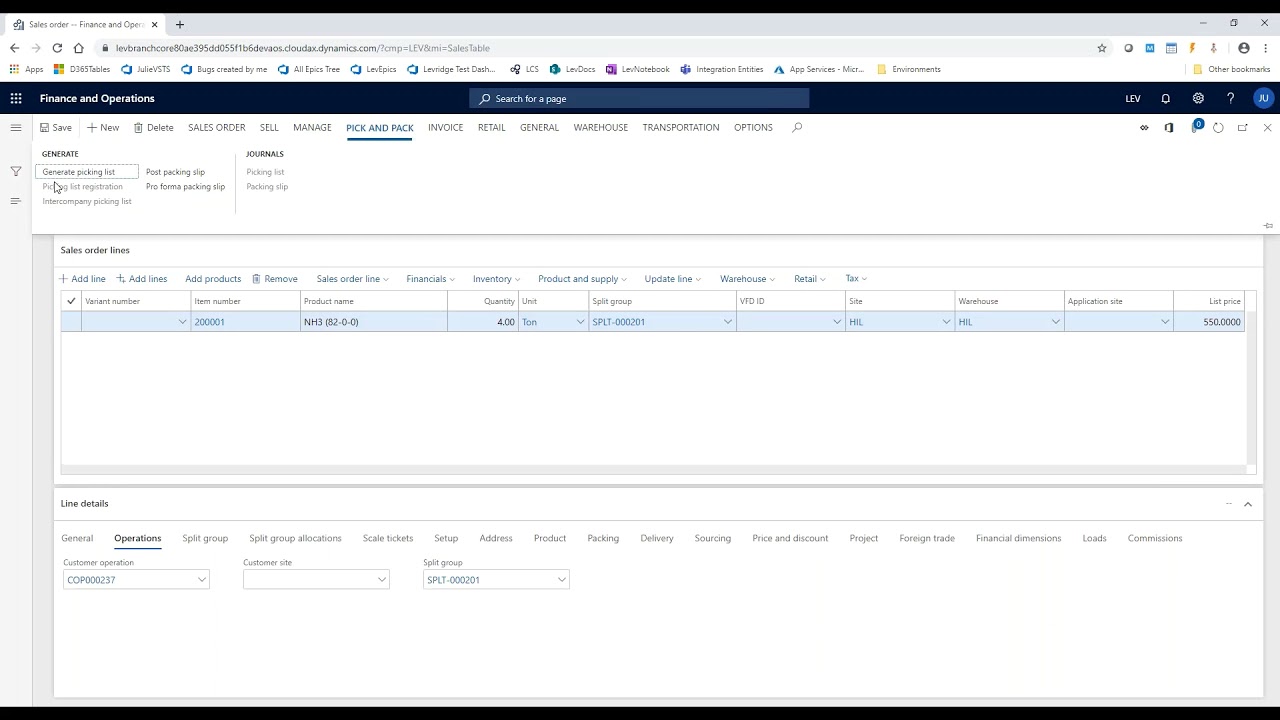Click Pro forma packing slip

click(185, 187)
